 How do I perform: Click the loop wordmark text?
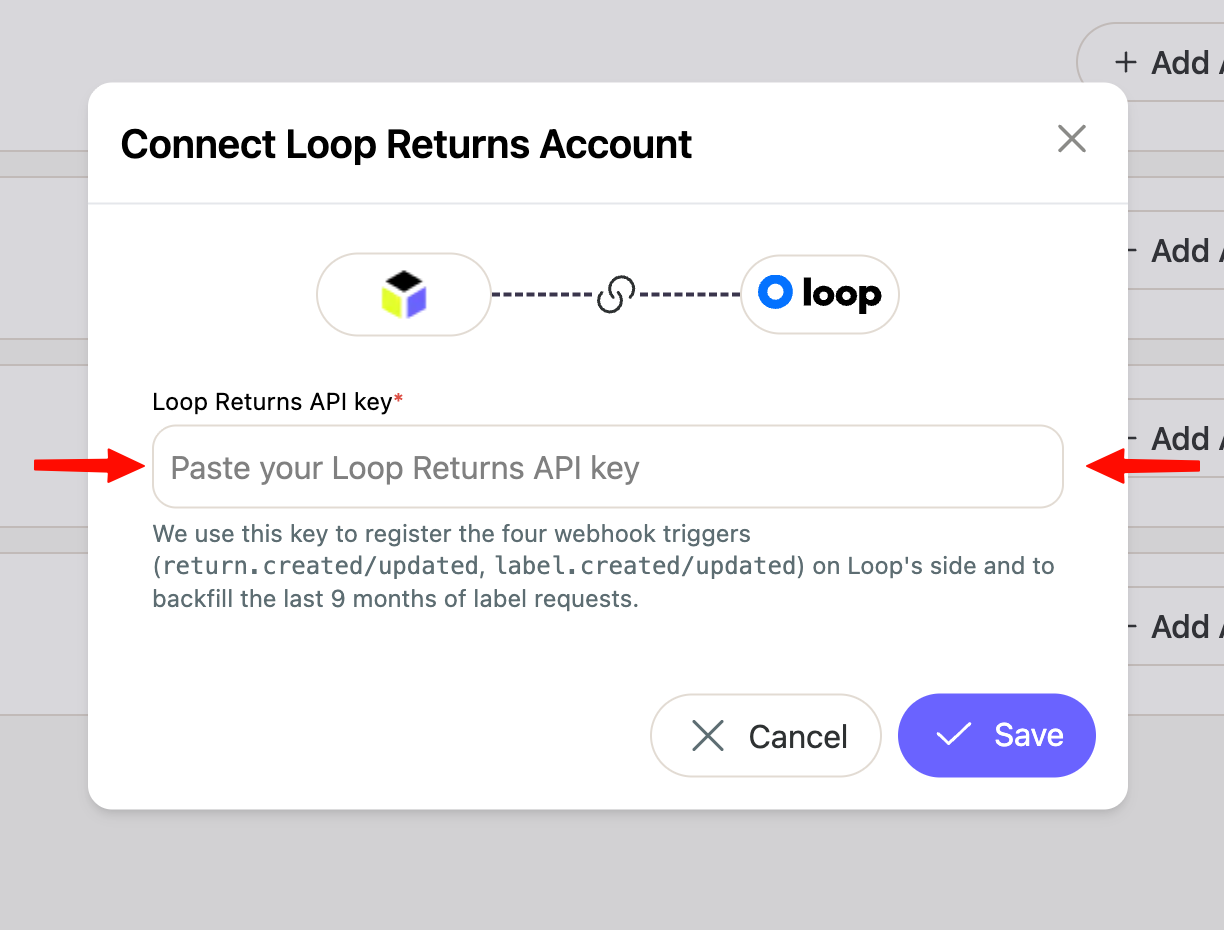pyautogui.click(x=841, y=294)
